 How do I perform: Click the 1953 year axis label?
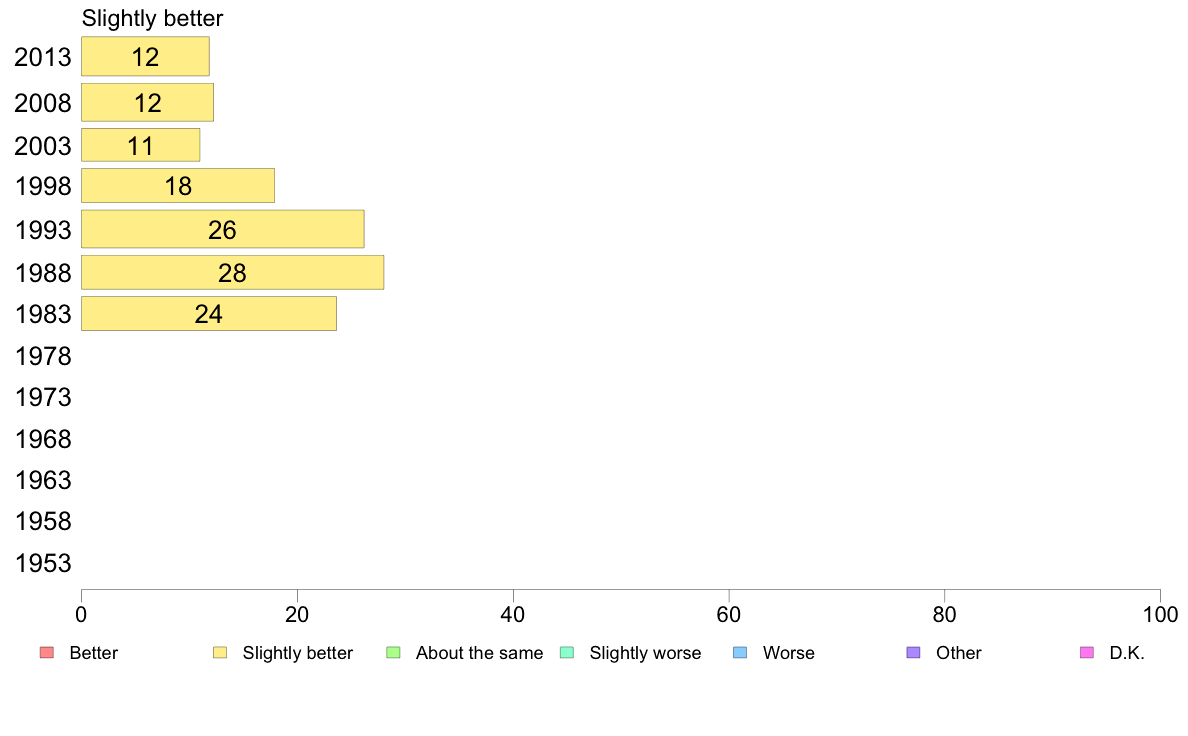click(43, 563)
